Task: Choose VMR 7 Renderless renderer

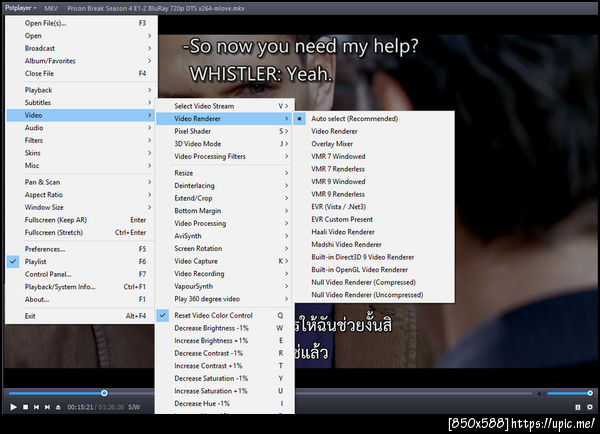Action: (373, 169)
